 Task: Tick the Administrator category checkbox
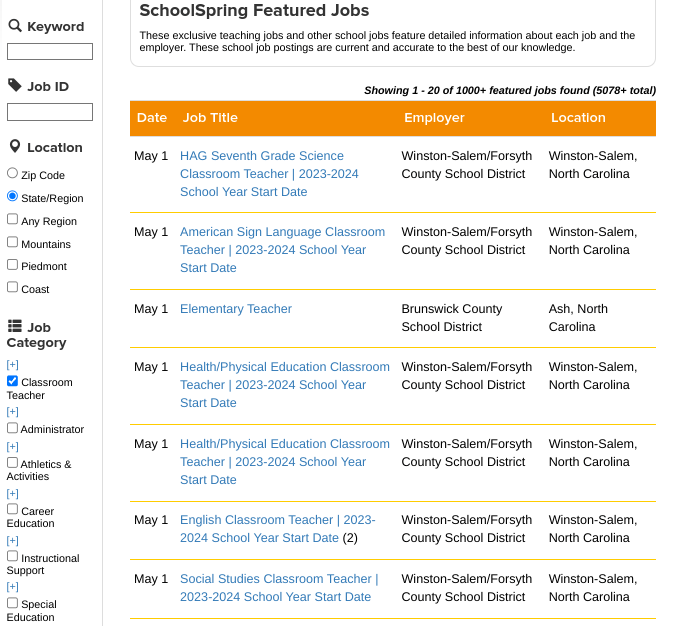tap(13, 428)
